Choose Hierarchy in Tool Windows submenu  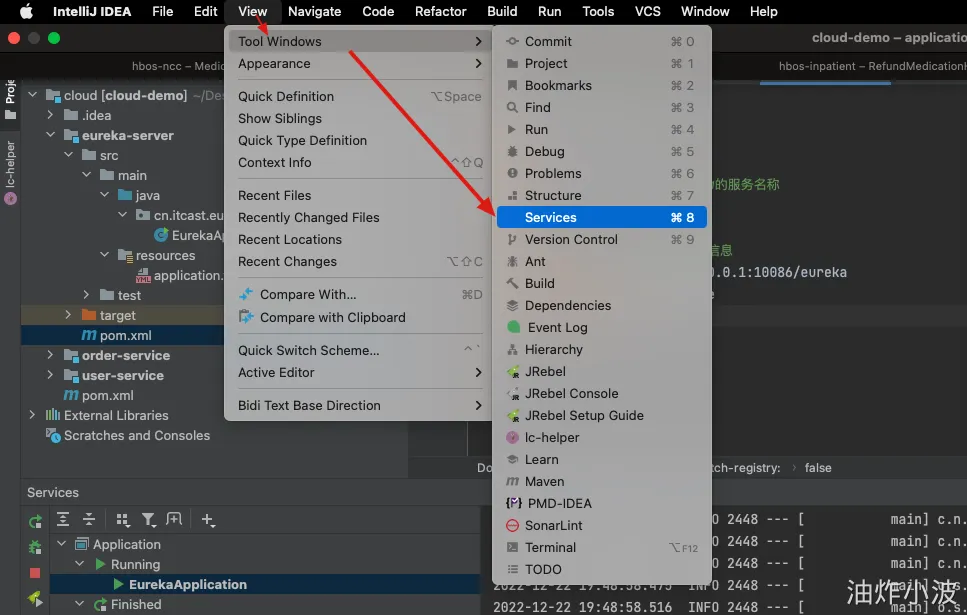coord(601,350)
